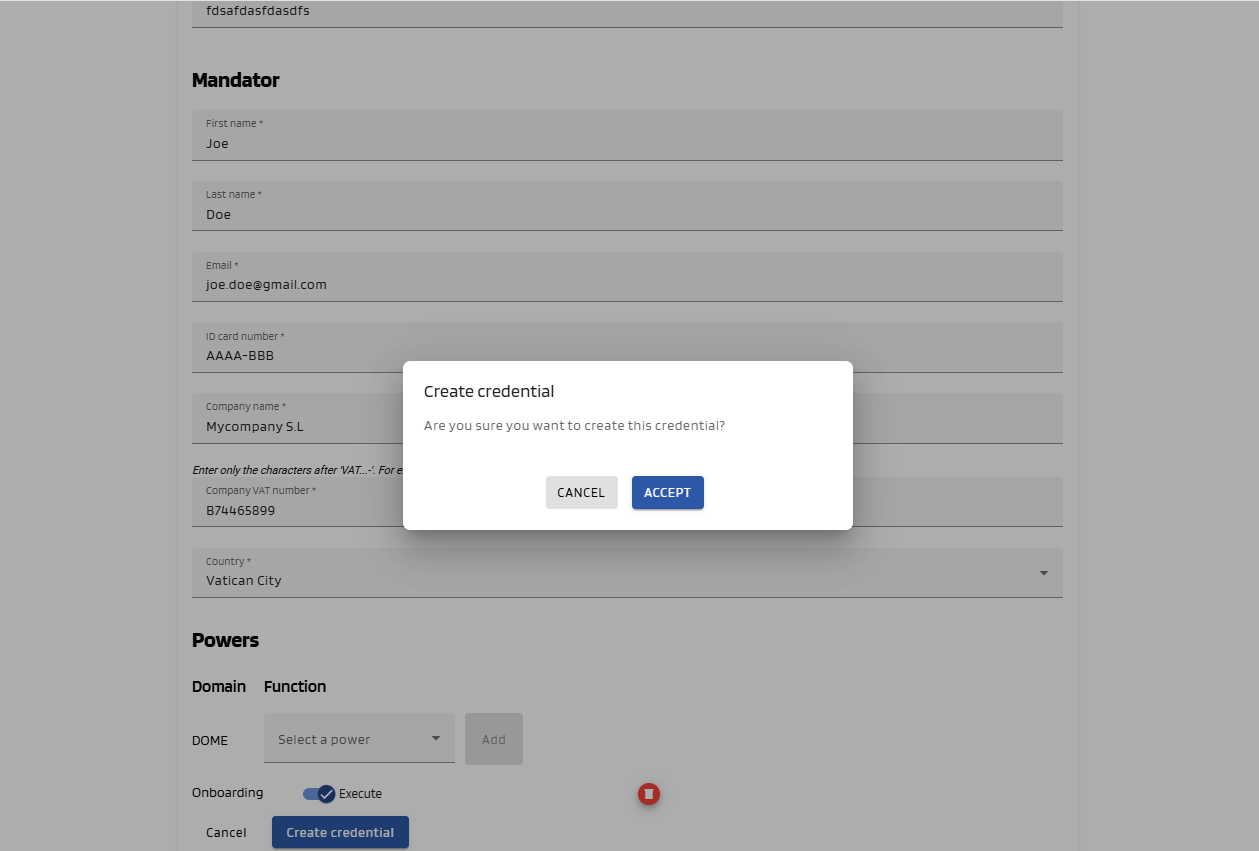Image resolution: width=1259 pixels, height=851 pixels.
Task: Click the Company name field
Action: click(x=300, y=419)
